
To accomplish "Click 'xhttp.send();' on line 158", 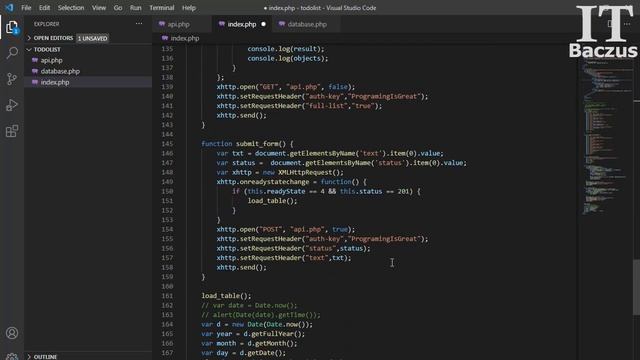I will pos(241,267).
